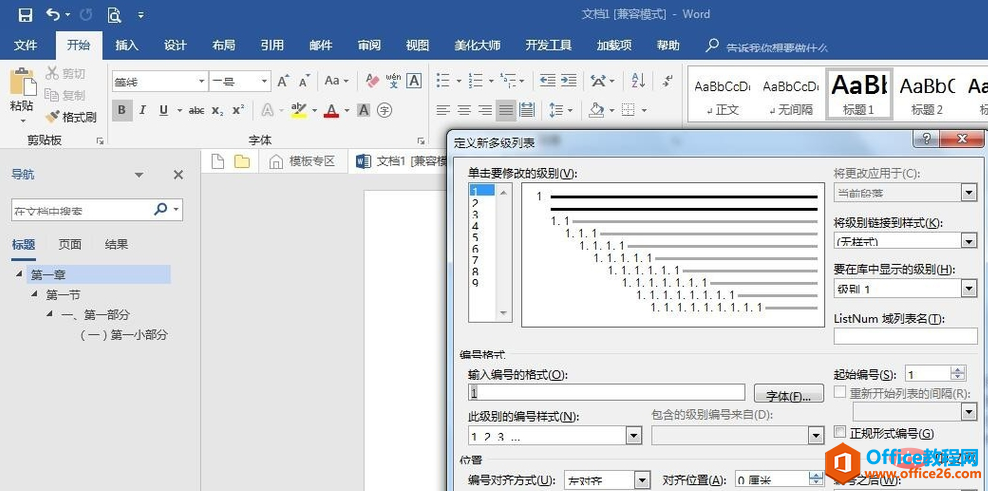Viewport: 988px width, 491px height.
Task: Switch to the 插入 (Insert) tab
Action: 127,45
